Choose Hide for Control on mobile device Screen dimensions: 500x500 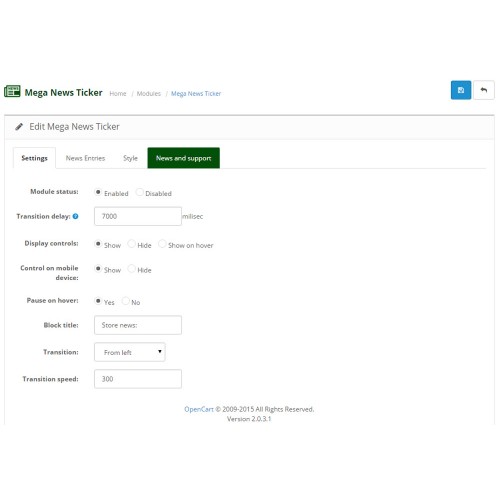132,269
